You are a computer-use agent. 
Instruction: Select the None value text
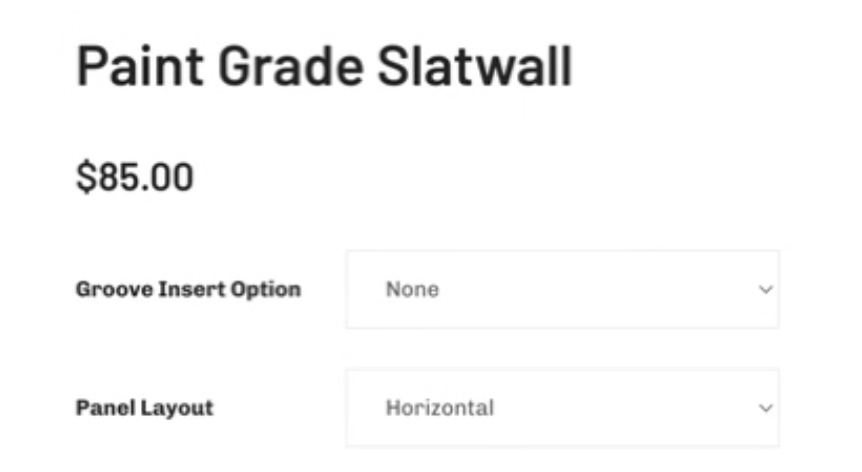(413, 290)
